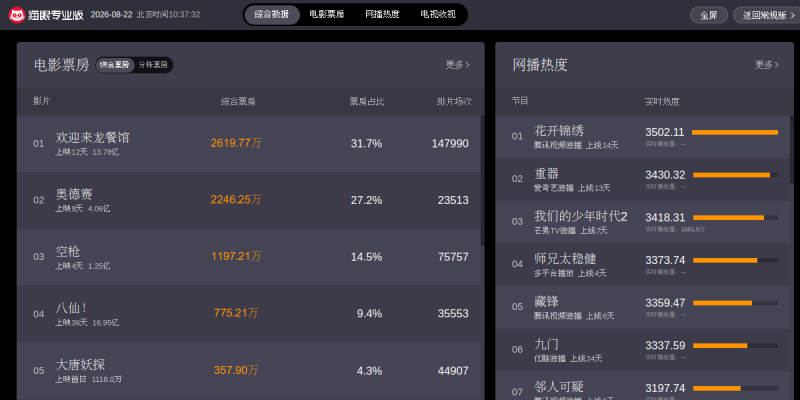Open the show 重器

point(546,174)
